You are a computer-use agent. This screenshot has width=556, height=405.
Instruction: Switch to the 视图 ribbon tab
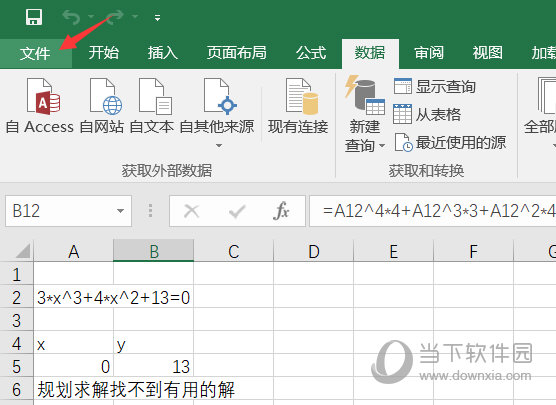point(488,53)
